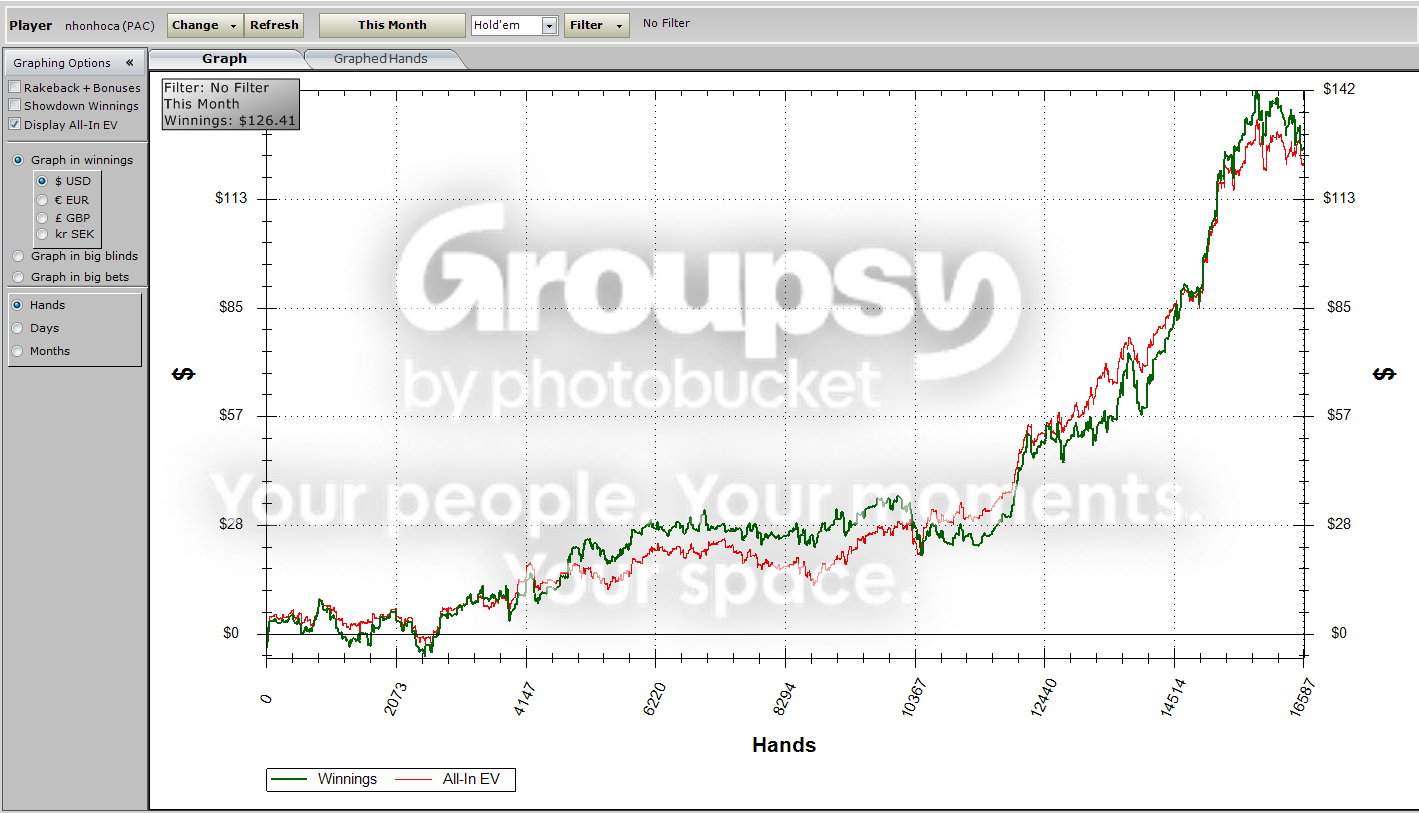Expand the Filter dropdown button
Viewport: 1419px width, 813px height.
click(x=597, y=25)
